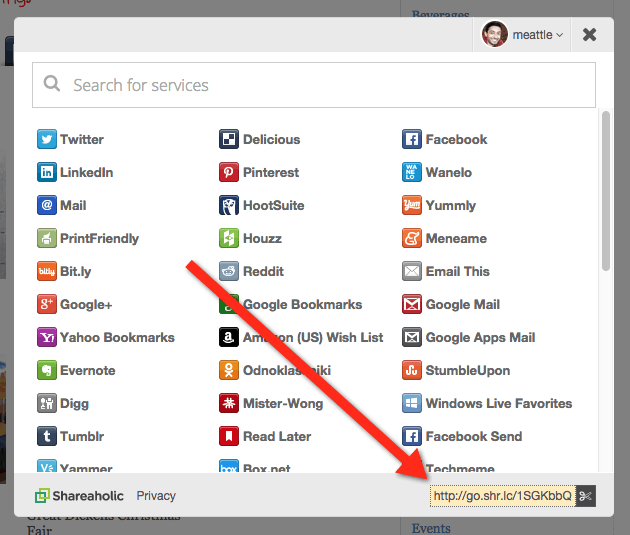Focus the Search for services field
Screen dimensions: 630x535
314,85
